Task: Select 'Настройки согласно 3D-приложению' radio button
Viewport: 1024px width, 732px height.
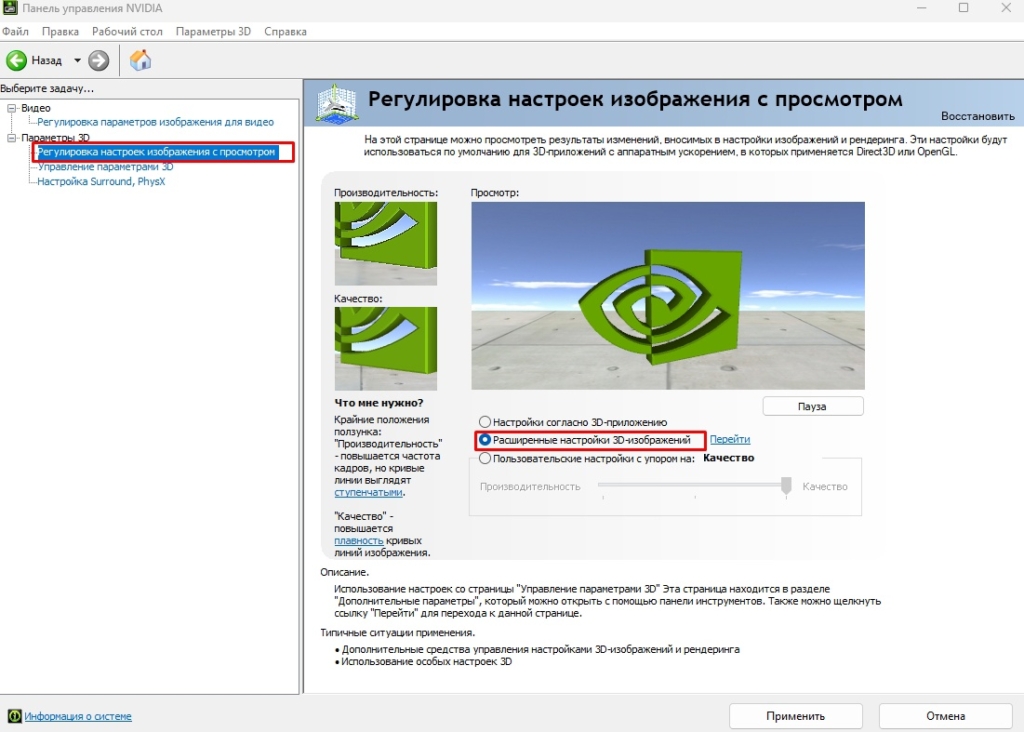Action: [x=485, y=422]
